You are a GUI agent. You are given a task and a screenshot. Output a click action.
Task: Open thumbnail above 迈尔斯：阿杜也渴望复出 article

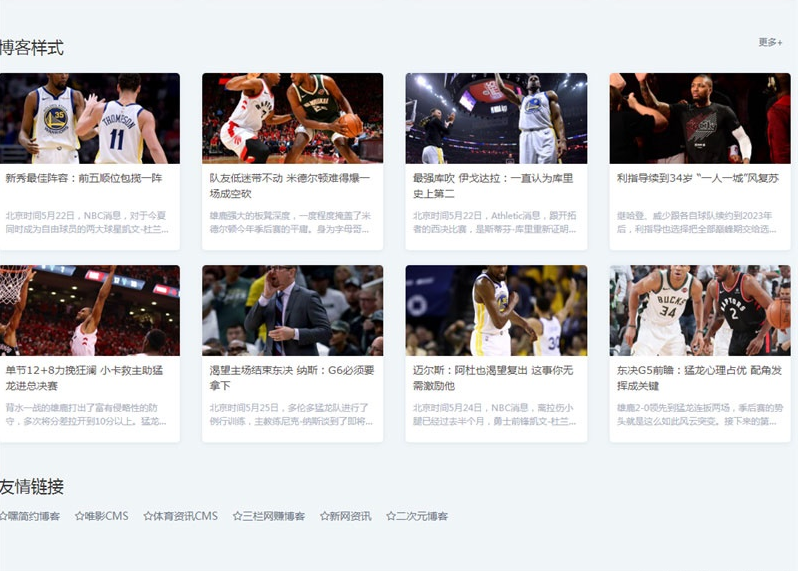pos(496,310)
